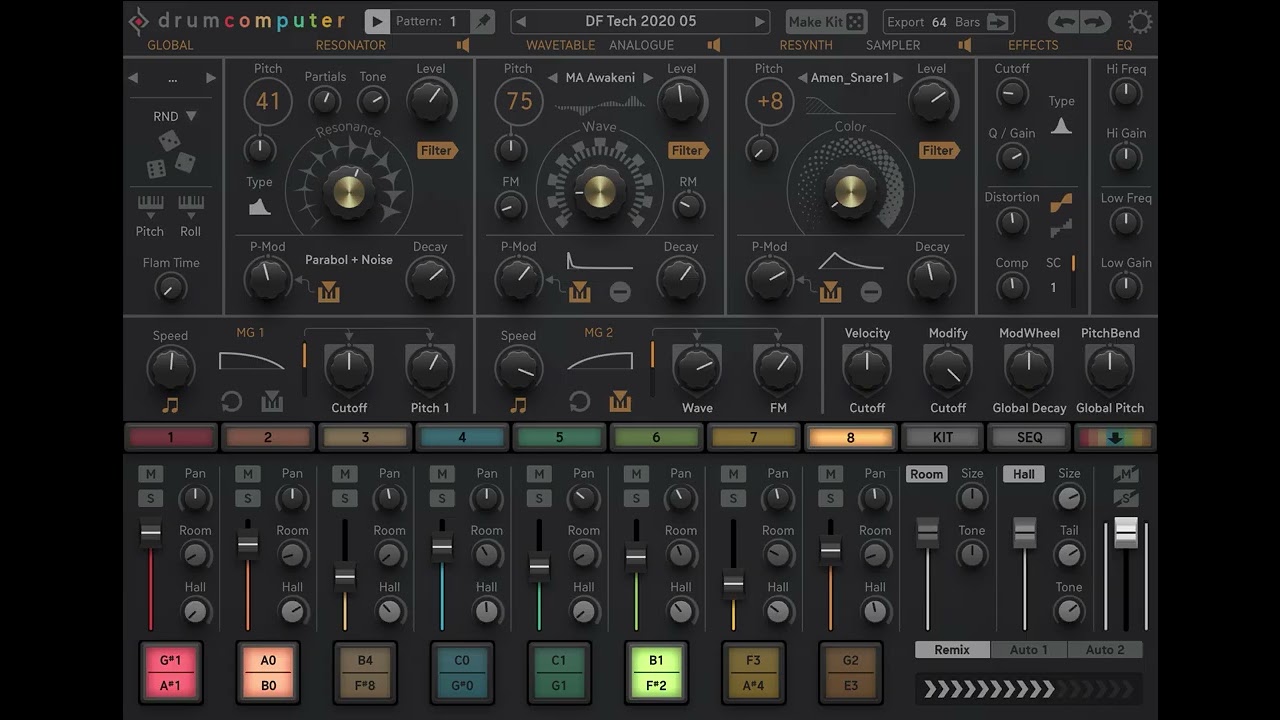The height and width of the screenshot is (720, 1280).
Task: Open the settings gear icon
Action: (x=1139, y=22)
